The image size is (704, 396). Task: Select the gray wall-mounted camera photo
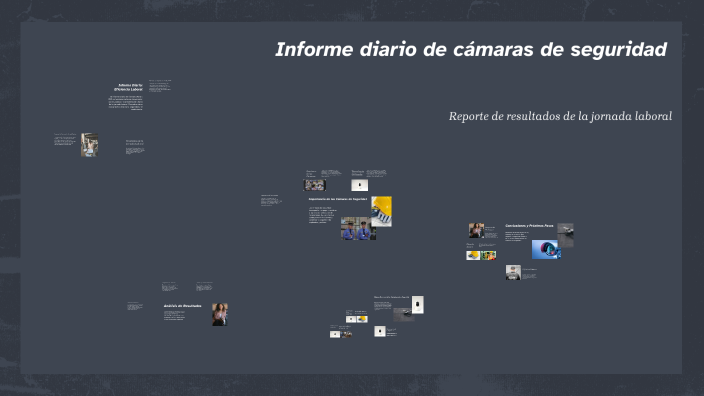[565, 235]
